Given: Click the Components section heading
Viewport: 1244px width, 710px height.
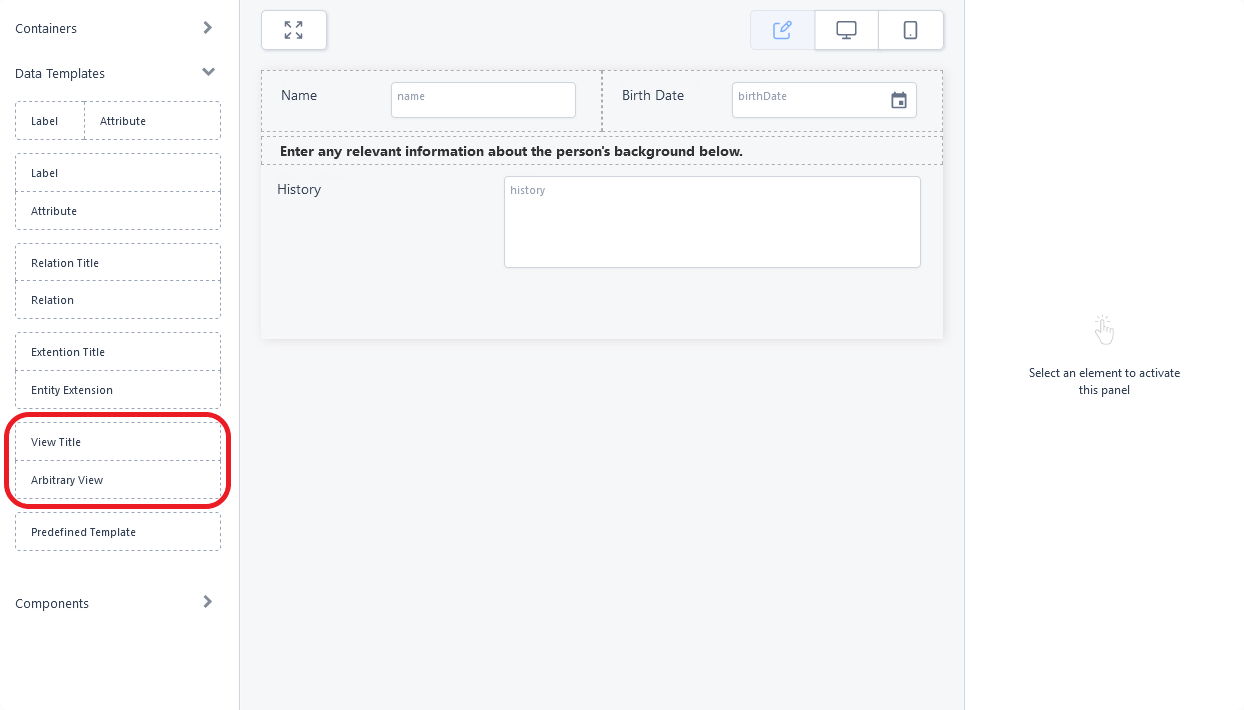Looking at the screenshot, I should coord(52,603).
